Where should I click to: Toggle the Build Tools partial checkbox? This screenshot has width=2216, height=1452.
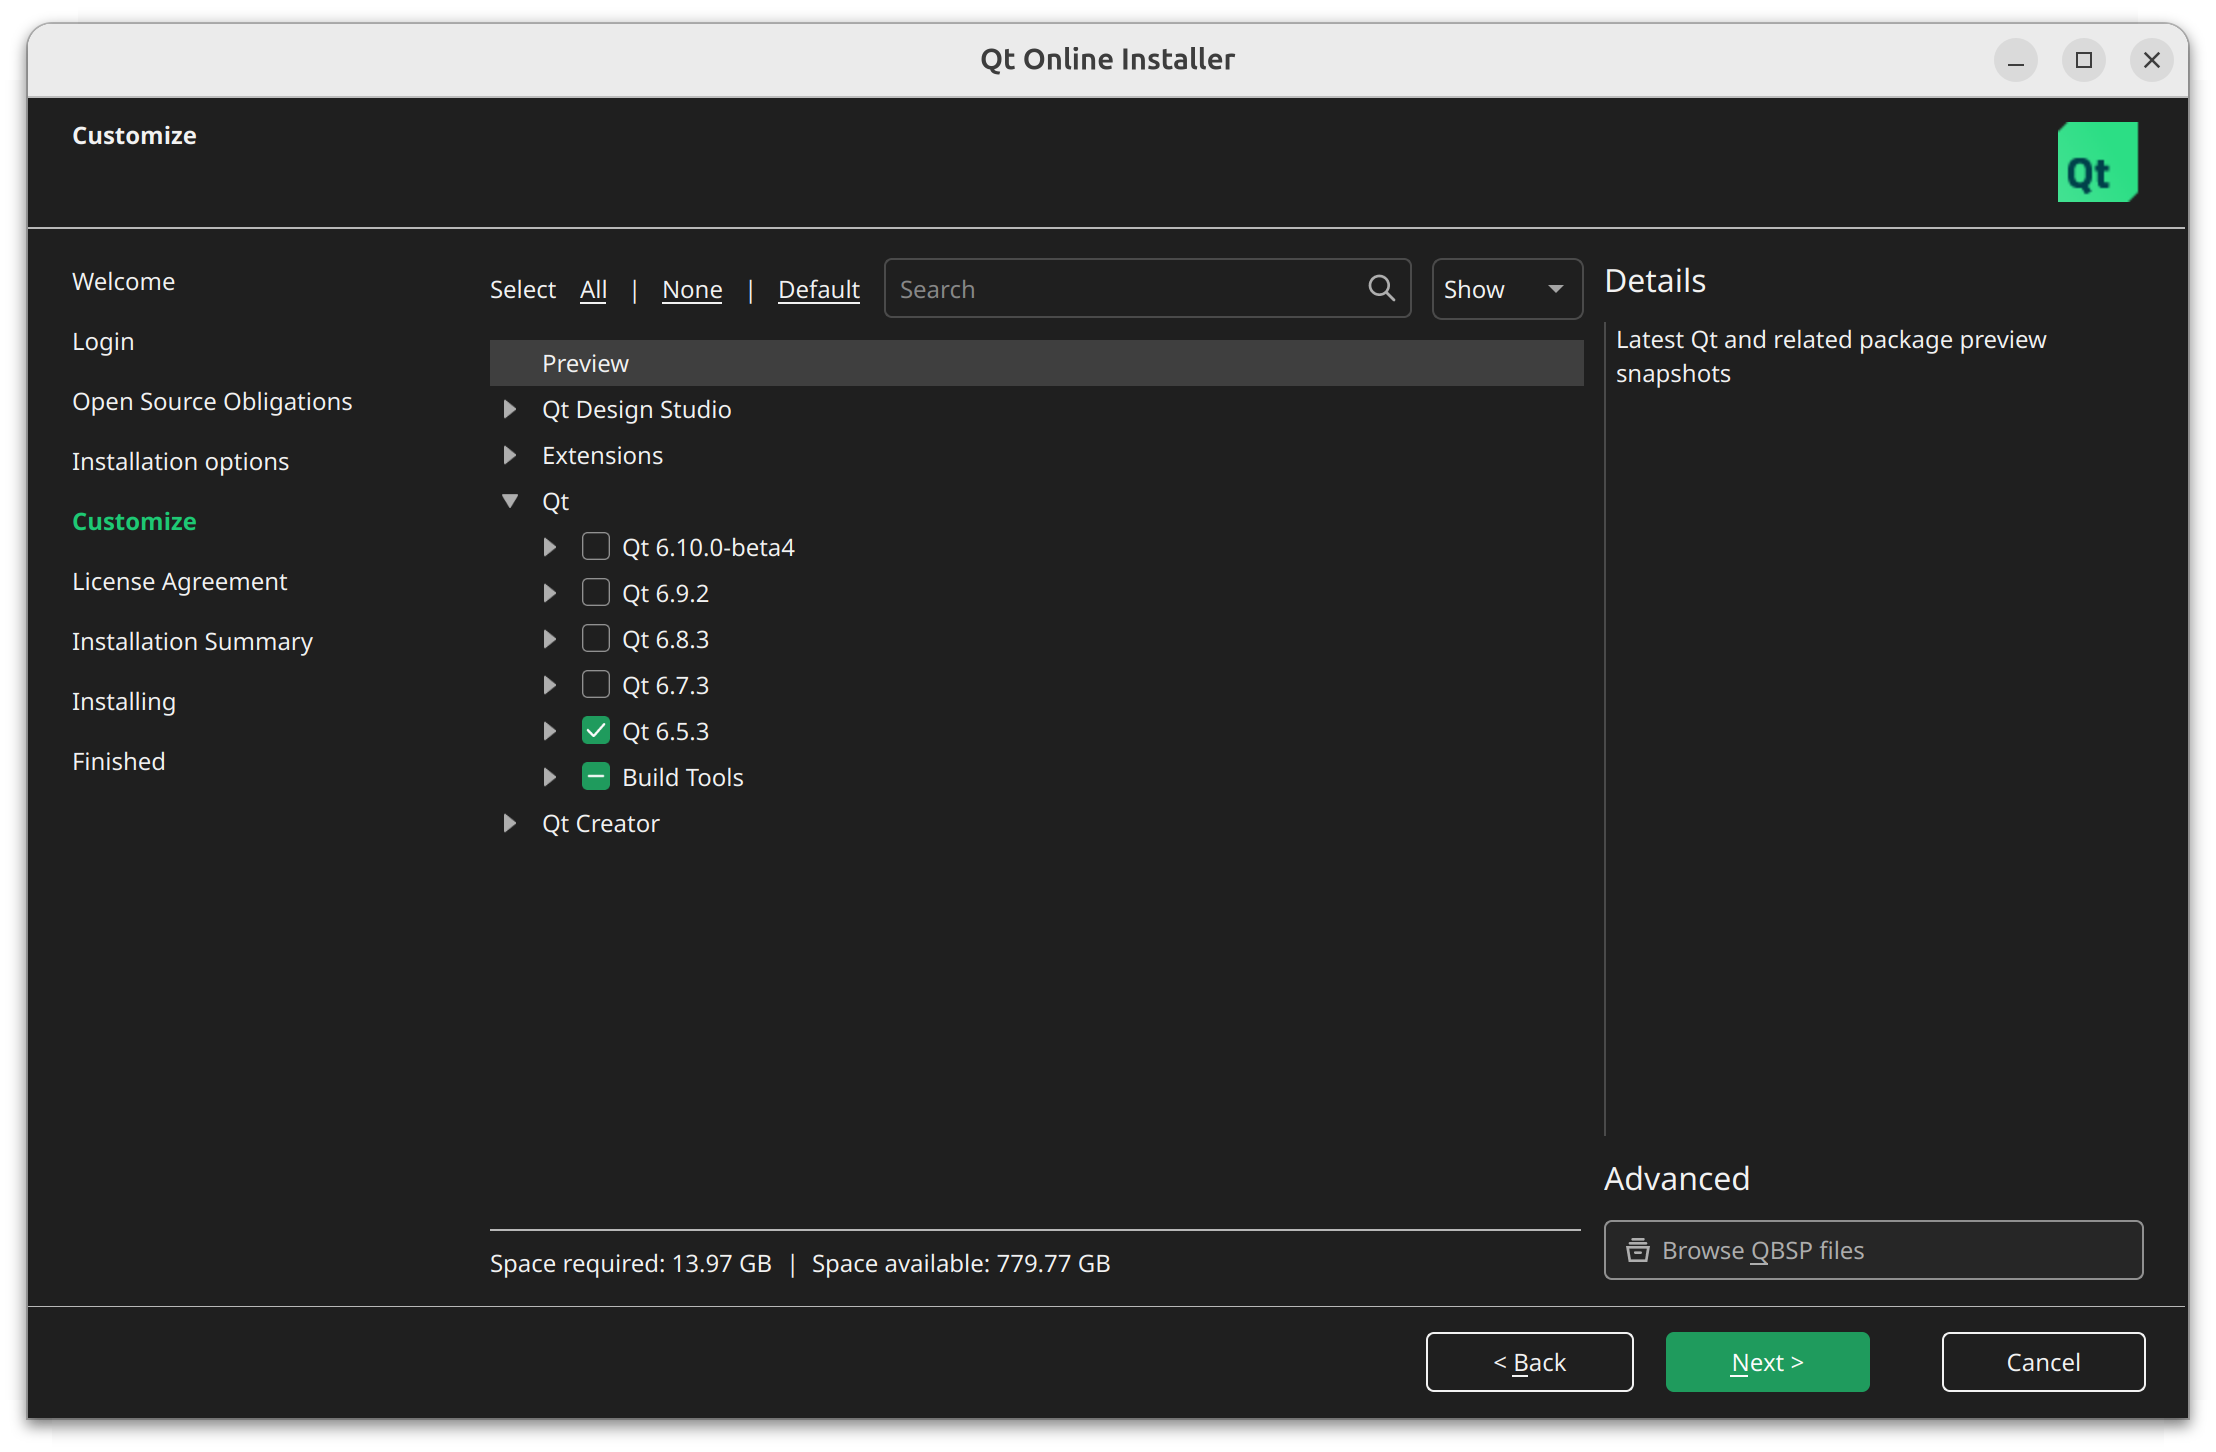tap(596, 776)
